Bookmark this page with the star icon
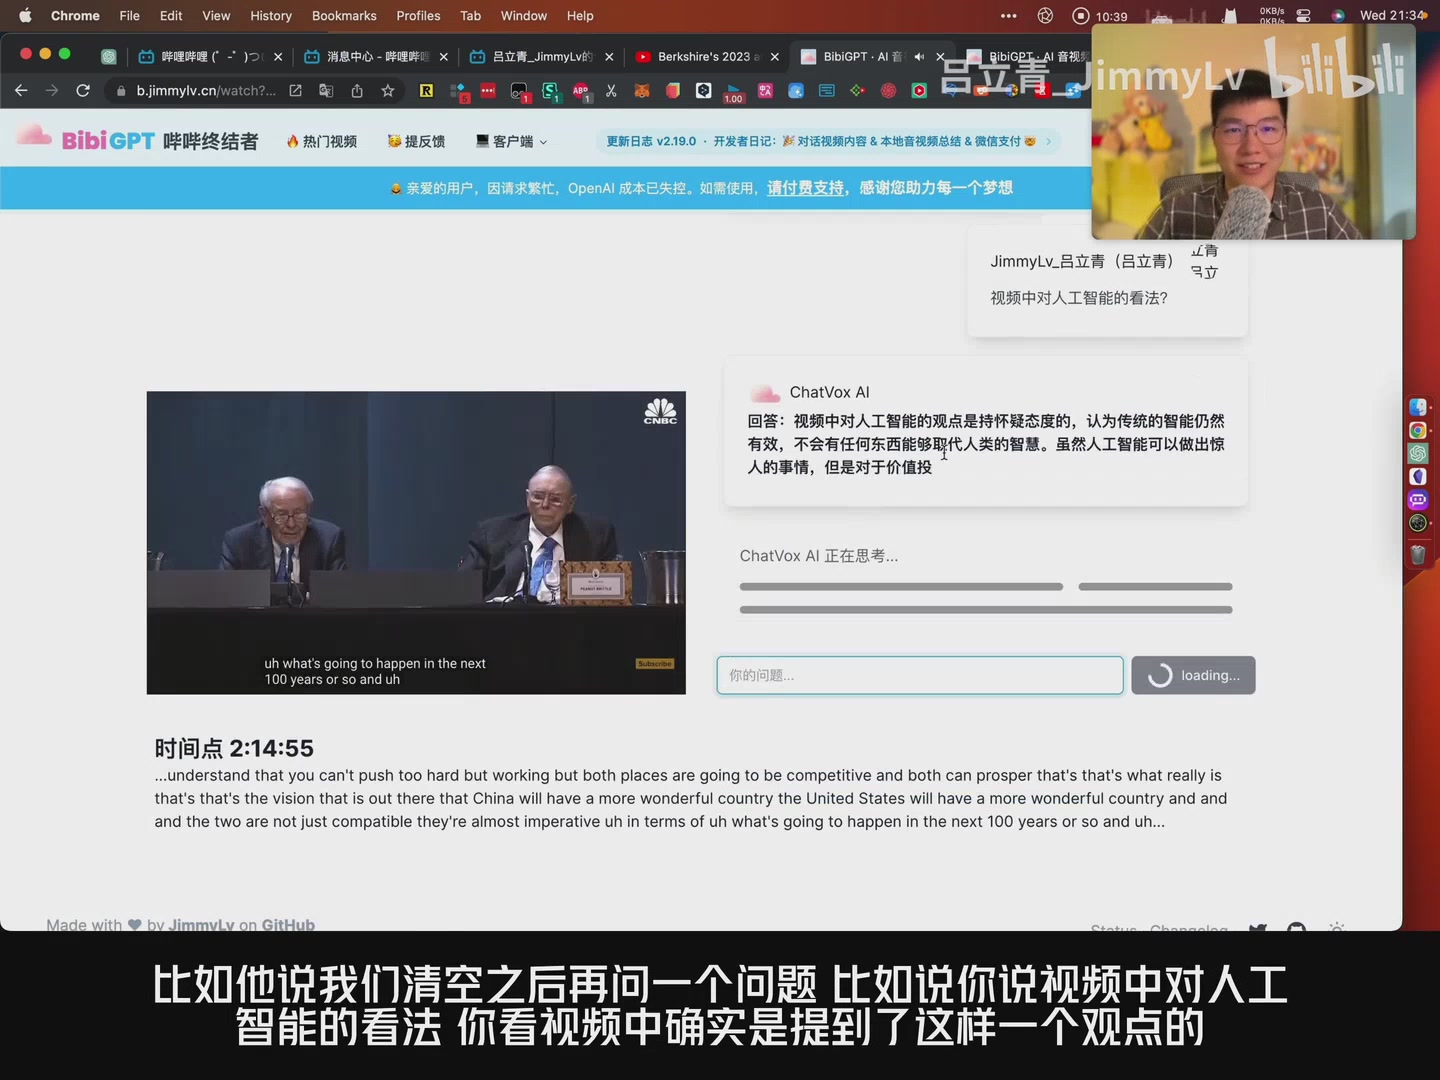The height and width of the screenshot is (1080, 1440). 388,91
